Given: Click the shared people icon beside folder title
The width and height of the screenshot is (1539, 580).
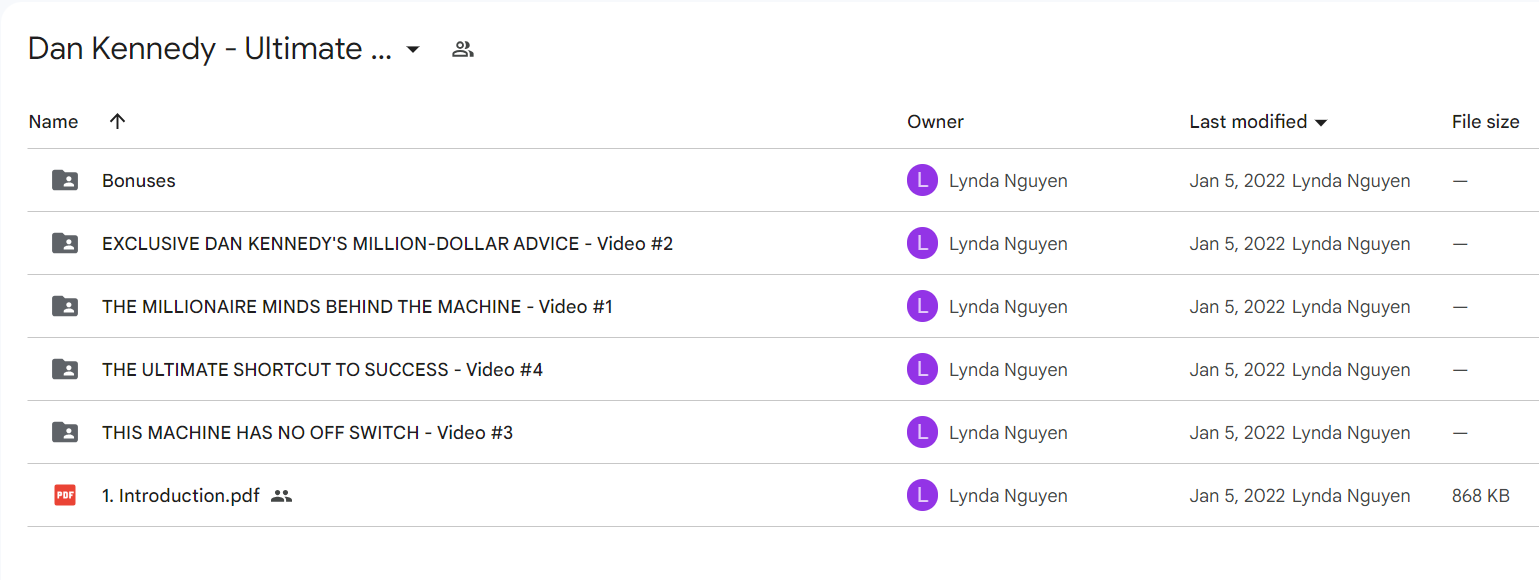Looking at the screenshot, I should click(462, 49).
